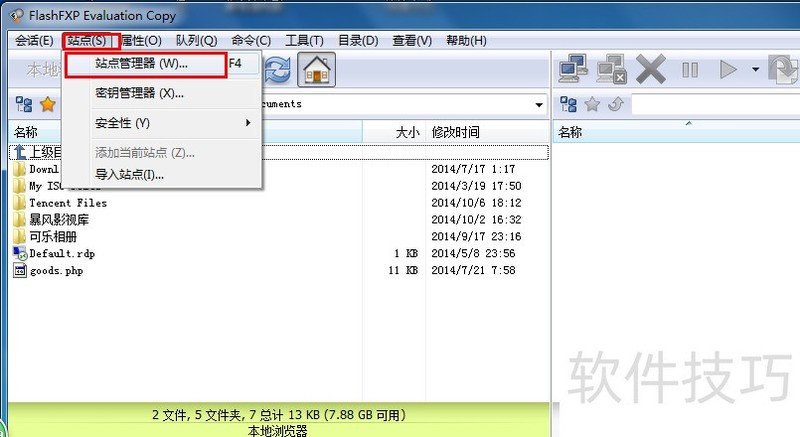Open the 属性(O) menu
This screenshot has height=437, width=800.
[x=141, y=41]
